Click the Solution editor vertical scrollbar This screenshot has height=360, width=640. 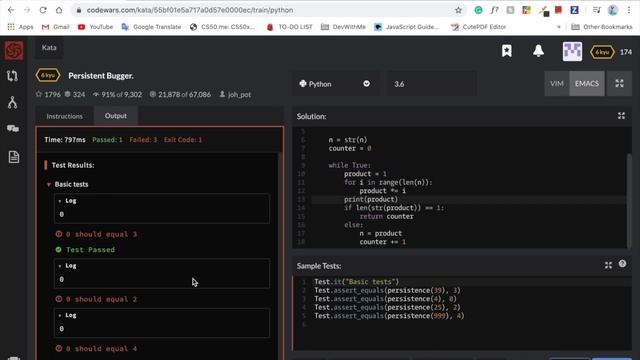click(x=629, y=200)
